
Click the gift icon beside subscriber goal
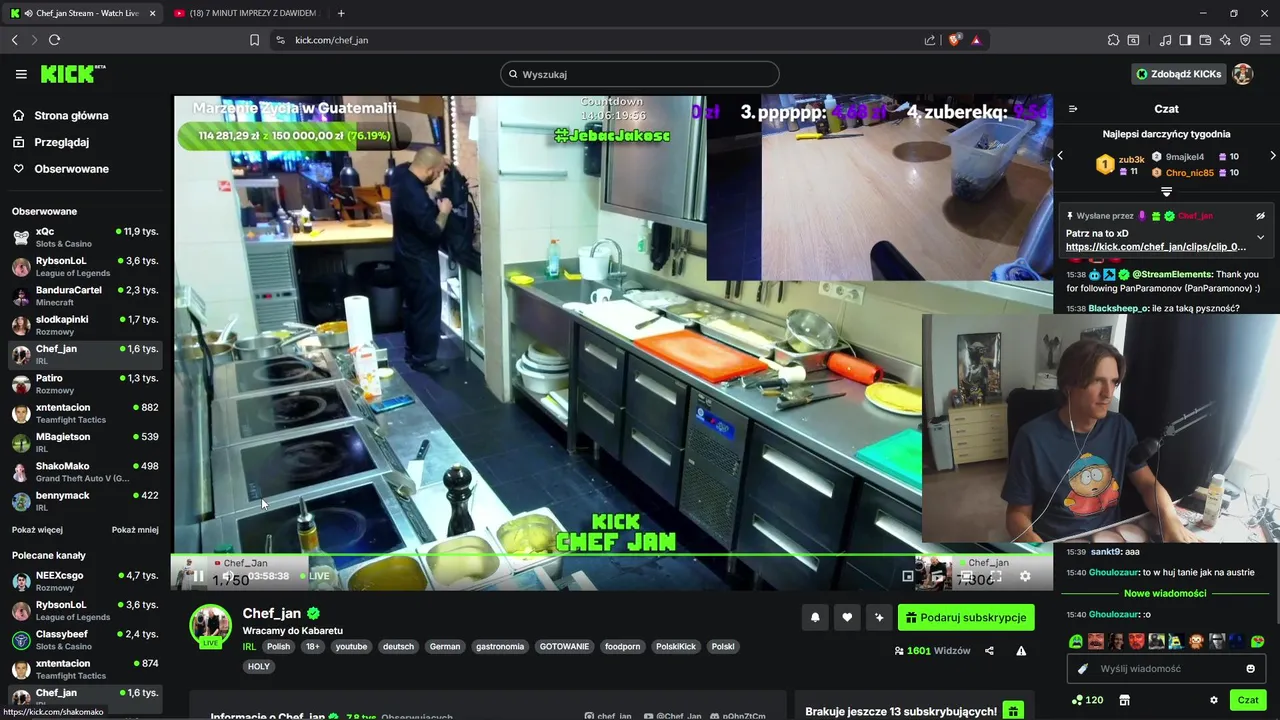(x=1013, y=711)
